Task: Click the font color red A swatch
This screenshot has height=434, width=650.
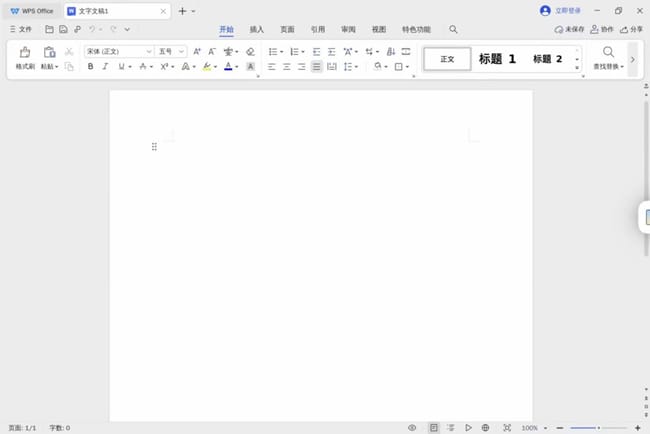Action: click(x=228, y=67)
